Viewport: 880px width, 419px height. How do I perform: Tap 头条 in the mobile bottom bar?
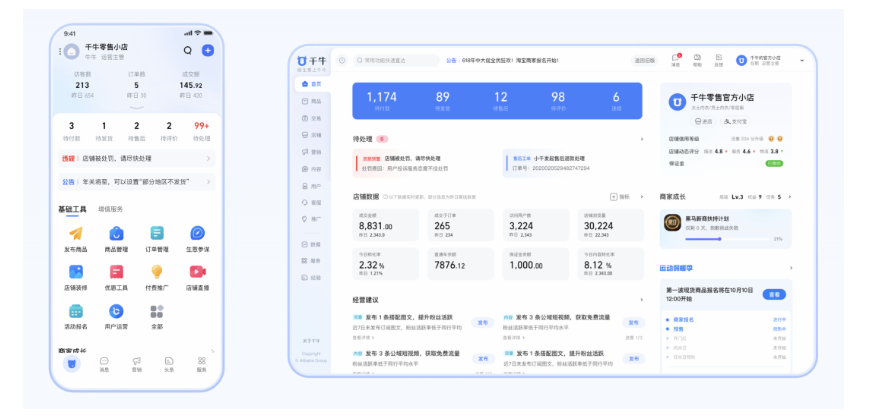click(169, 365)
